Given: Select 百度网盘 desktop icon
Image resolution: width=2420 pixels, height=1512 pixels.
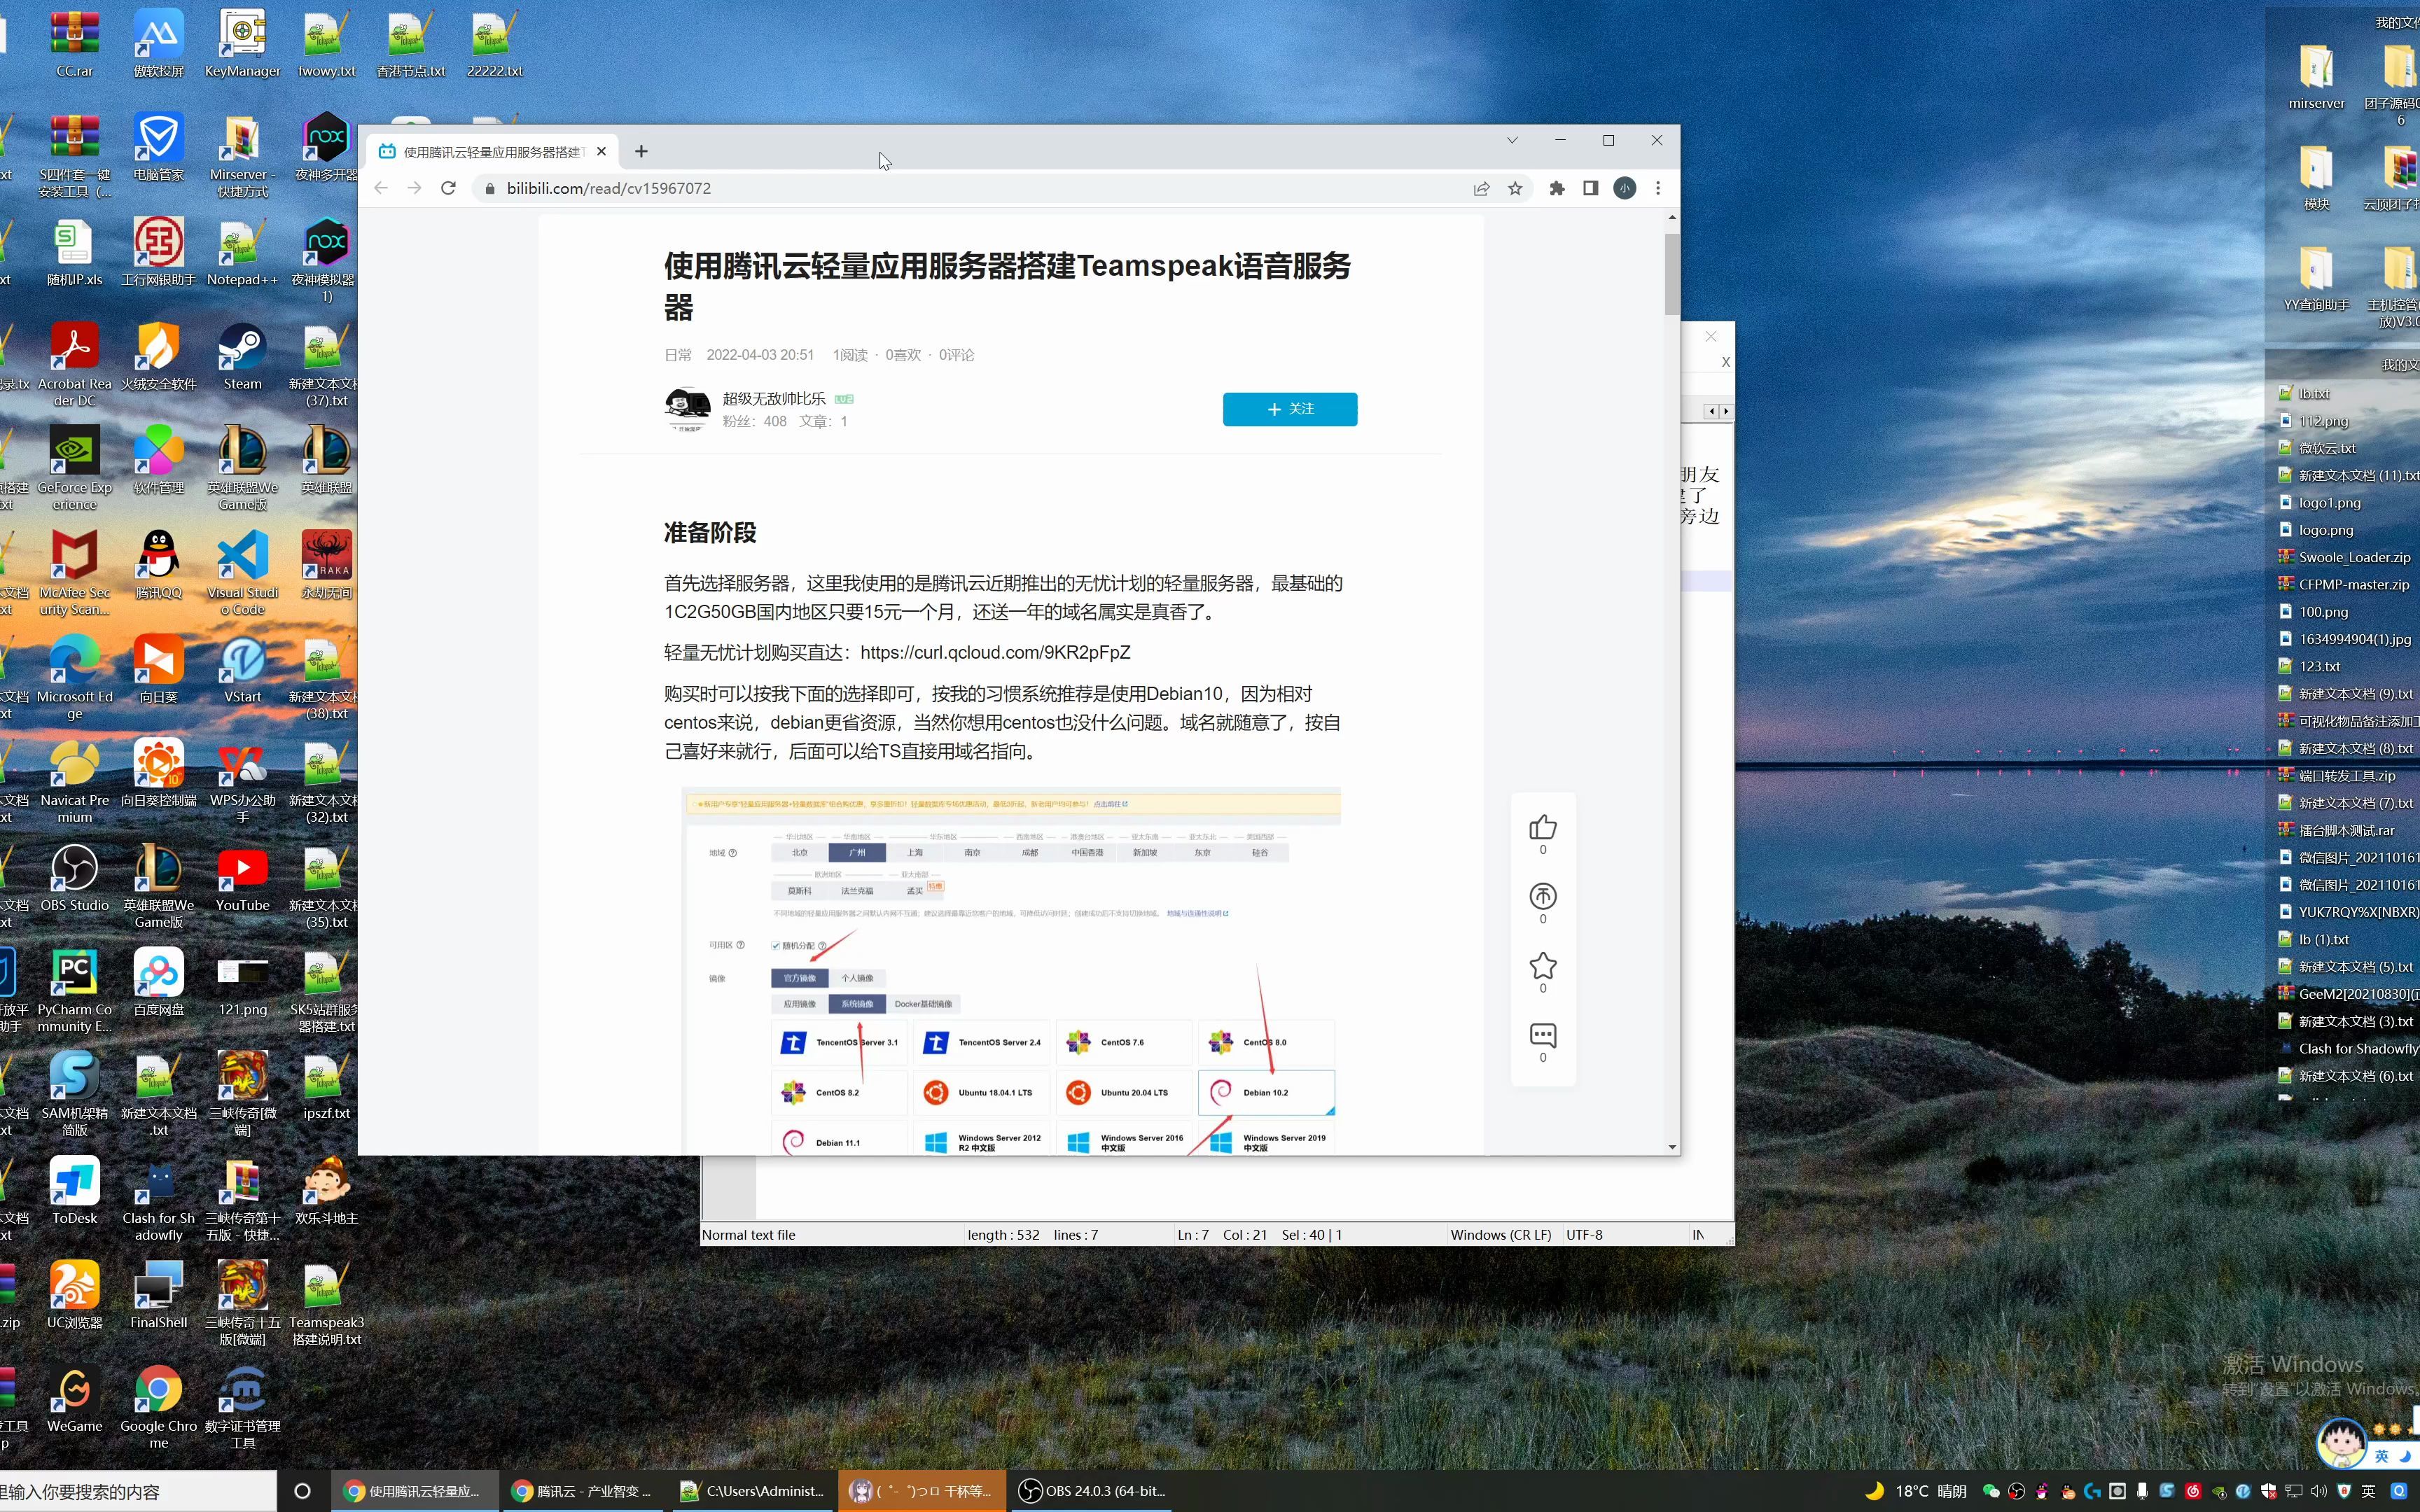Looking at the screenshot, I should click(158, 982).
